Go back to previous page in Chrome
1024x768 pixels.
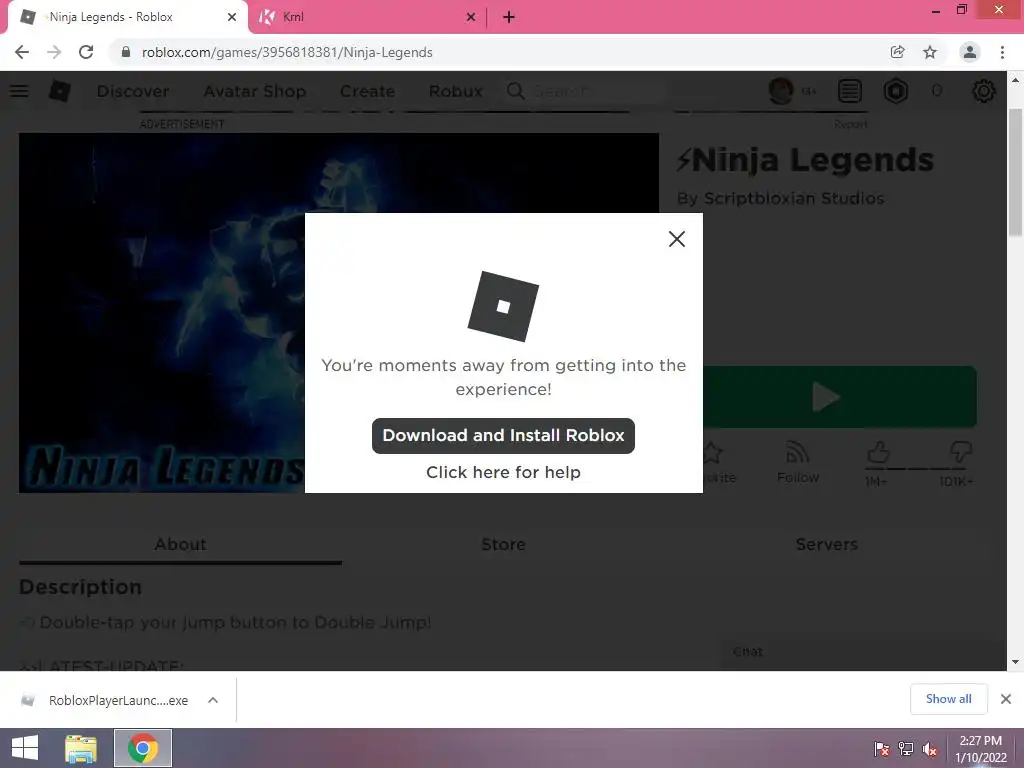pos(22,52)
